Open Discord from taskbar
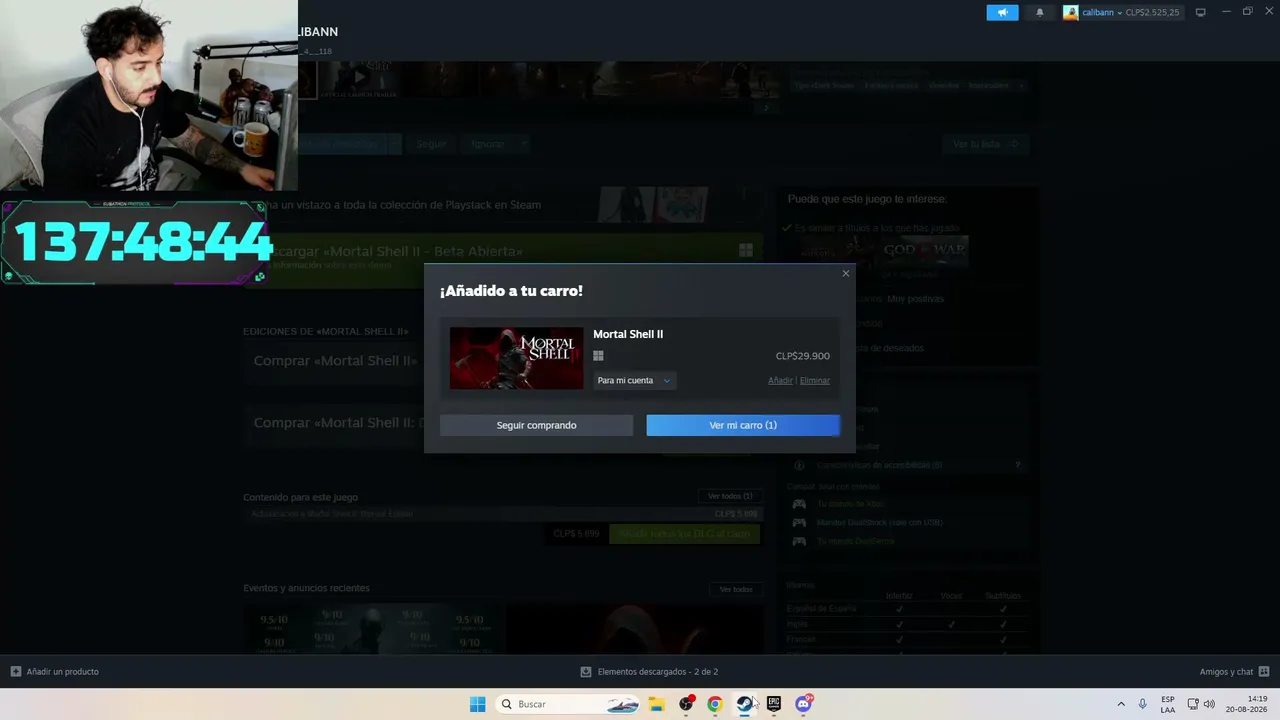This screenshot has height=720, width=1280. (x=803, y=704)
